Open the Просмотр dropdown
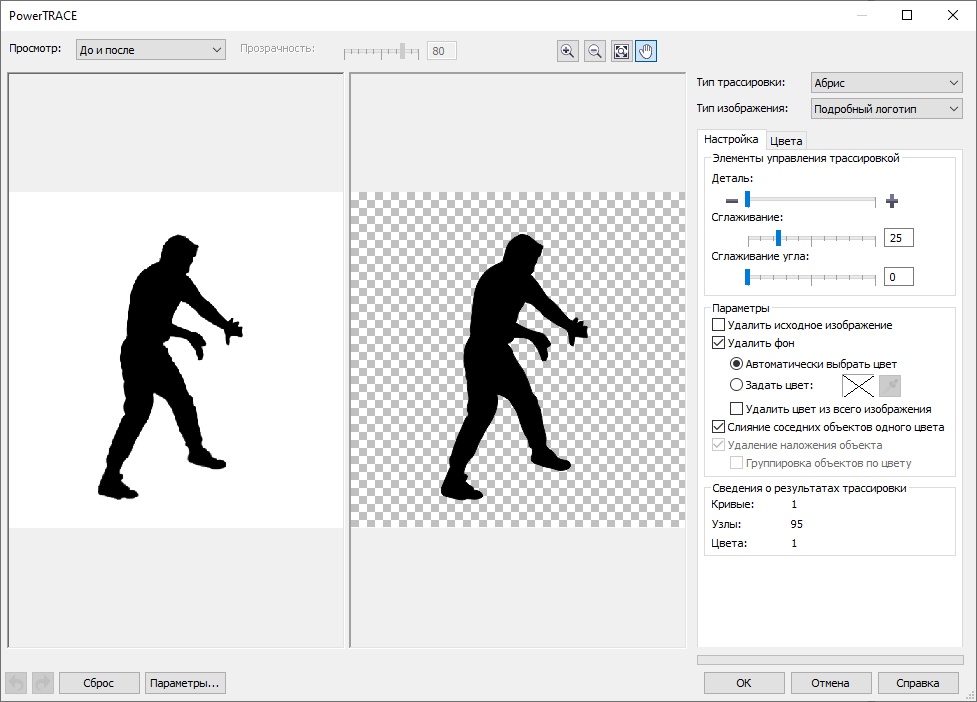This screenshot has height=702, width=977. (x=151, y=49)
